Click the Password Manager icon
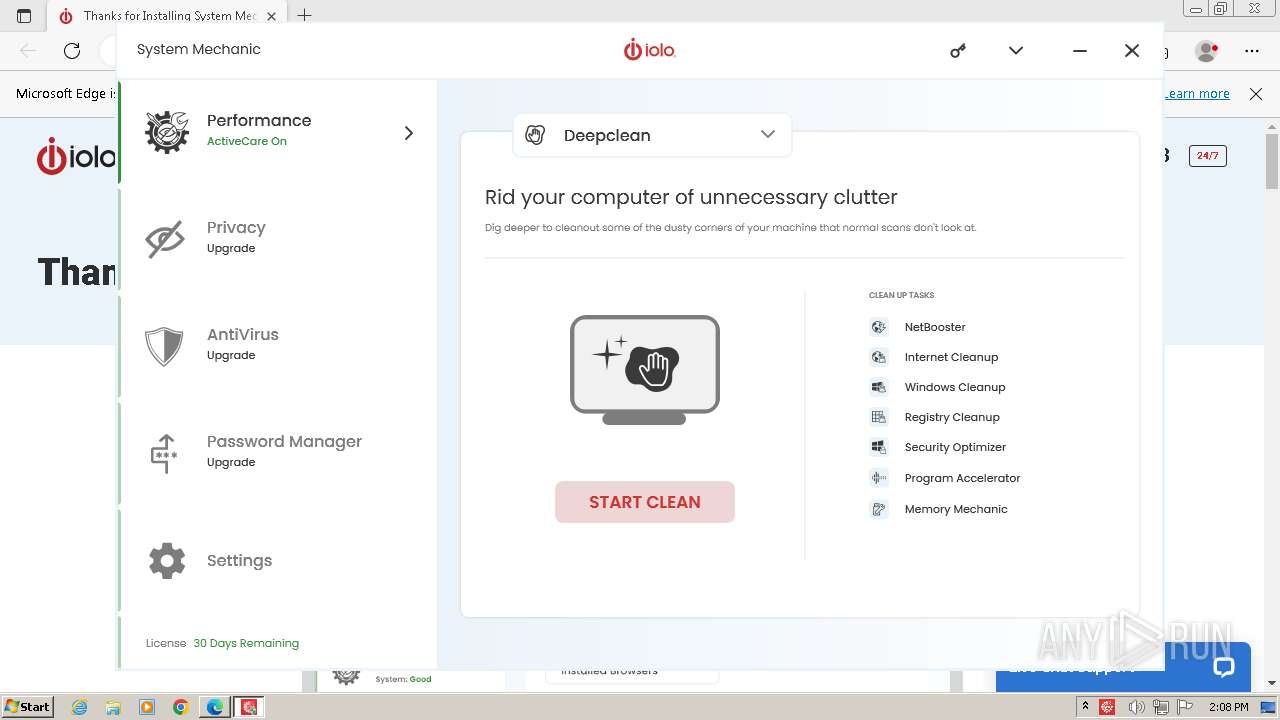The height and width of the screenshot is (720, 1280). tap(164, 453)
